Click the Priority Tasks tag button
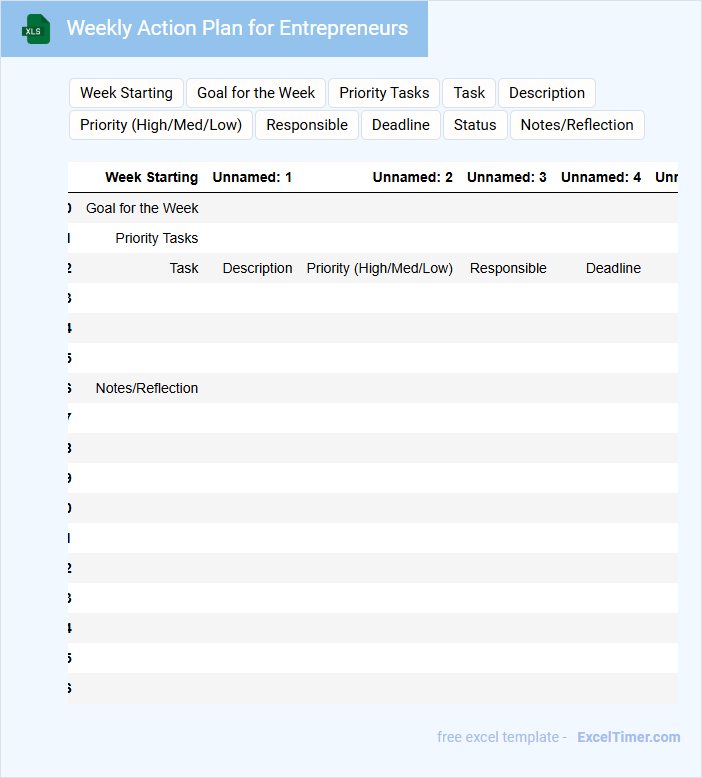Viewport: 702px width, 778px height. point(384,93)
